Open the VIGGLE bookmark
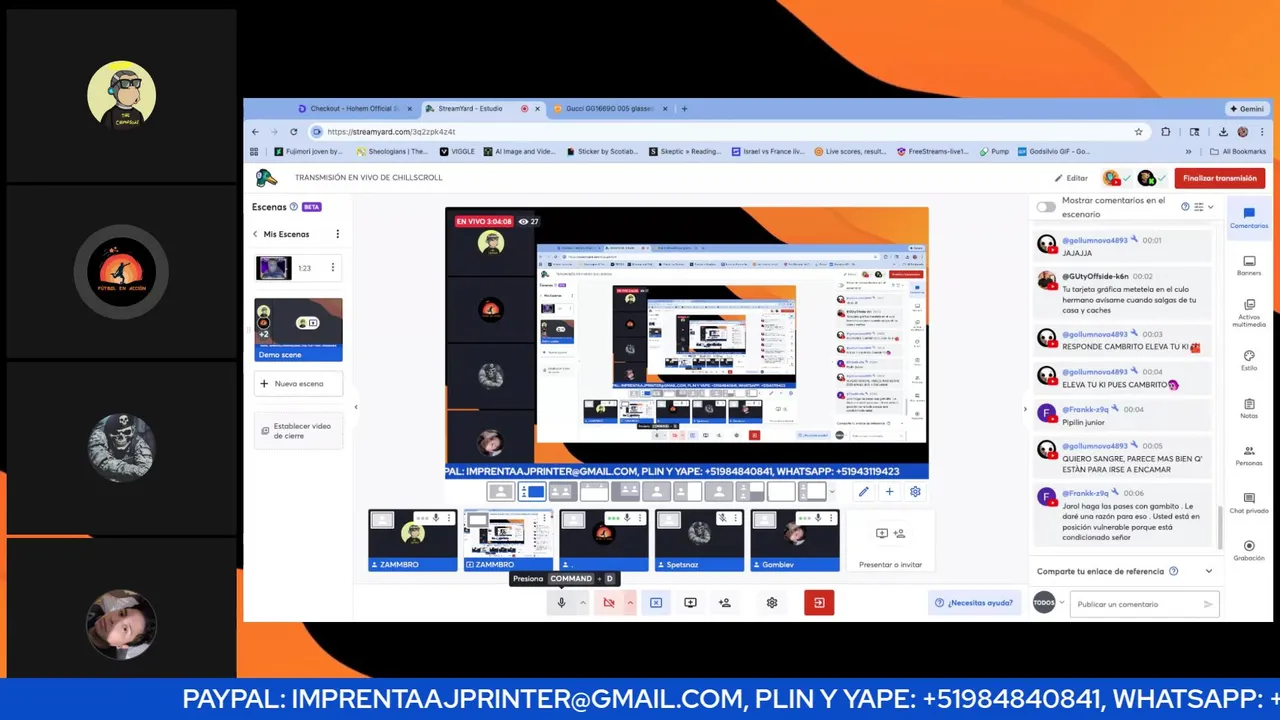The image size is (1280, 720). click(457, 151)
